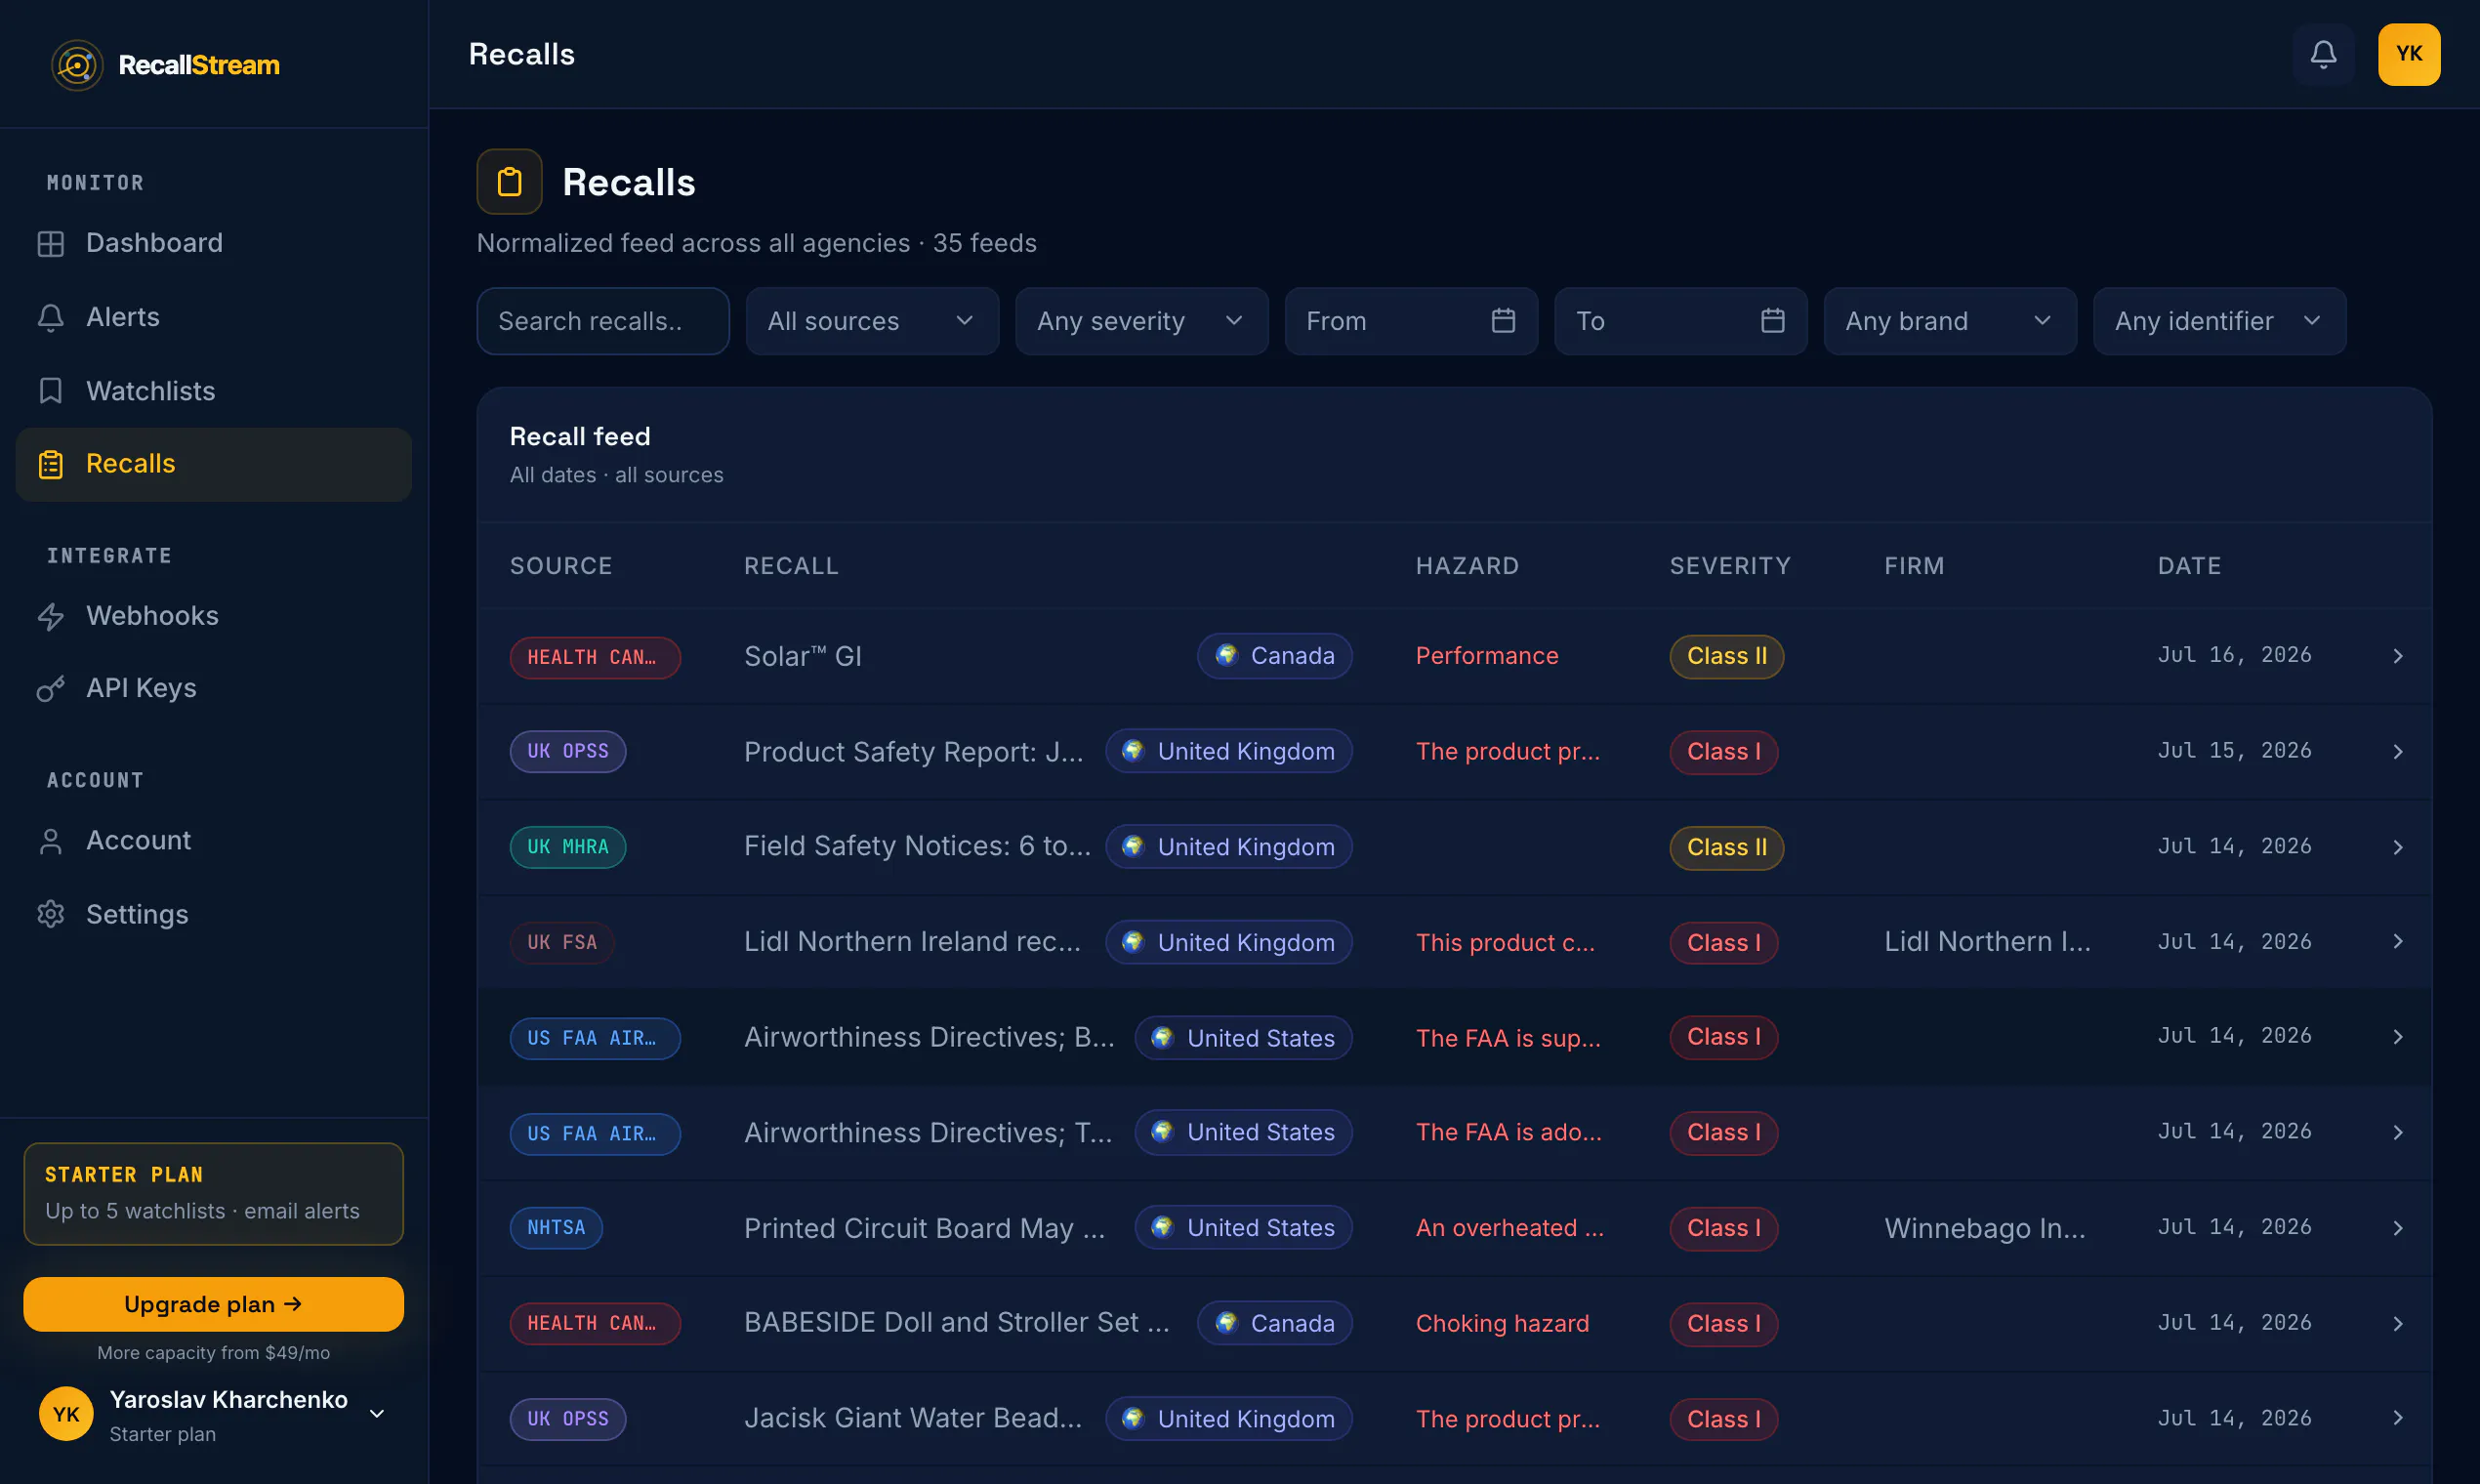The image size is (2480, 1484).
Task: Open Printed Circuit Board row arrow
Action: tap(2397, 1228)
